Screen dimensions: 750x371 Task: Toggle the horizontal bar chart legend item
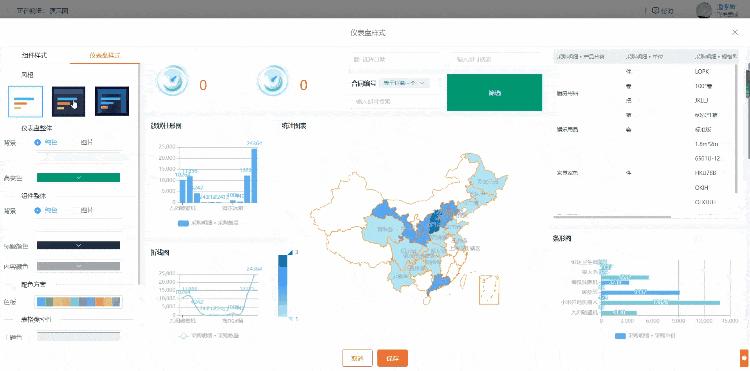pos(645,336)
